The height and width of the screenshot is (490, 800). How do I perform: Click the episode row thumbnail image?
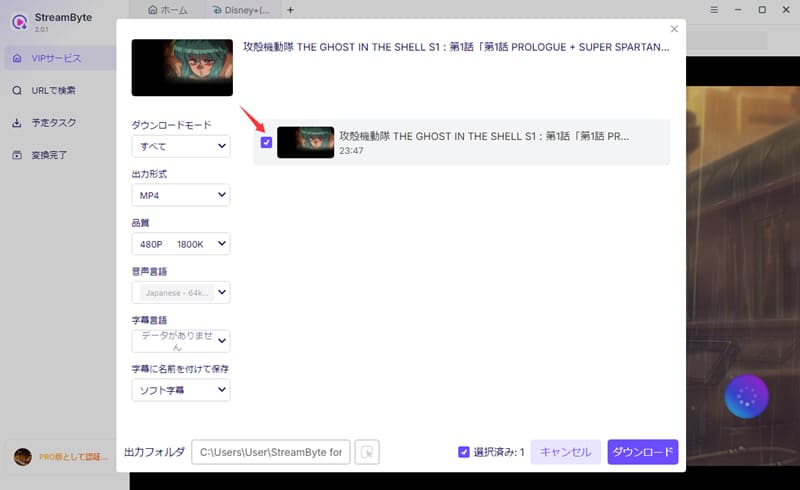point(305,142)
